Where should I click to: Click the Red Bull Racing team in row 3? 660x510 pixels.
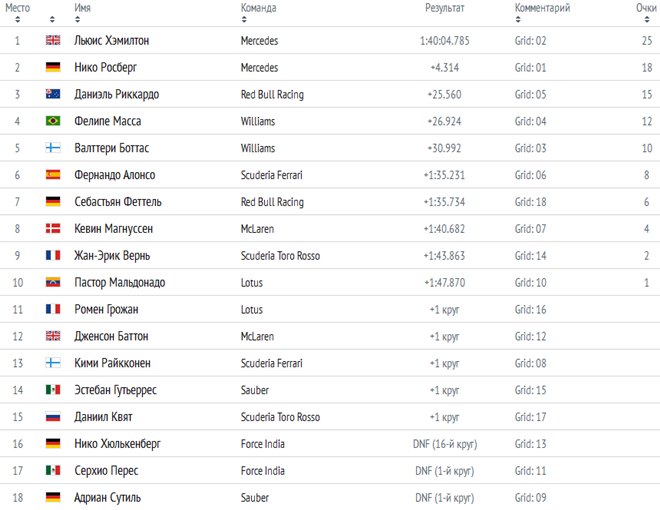click(272, 95)
